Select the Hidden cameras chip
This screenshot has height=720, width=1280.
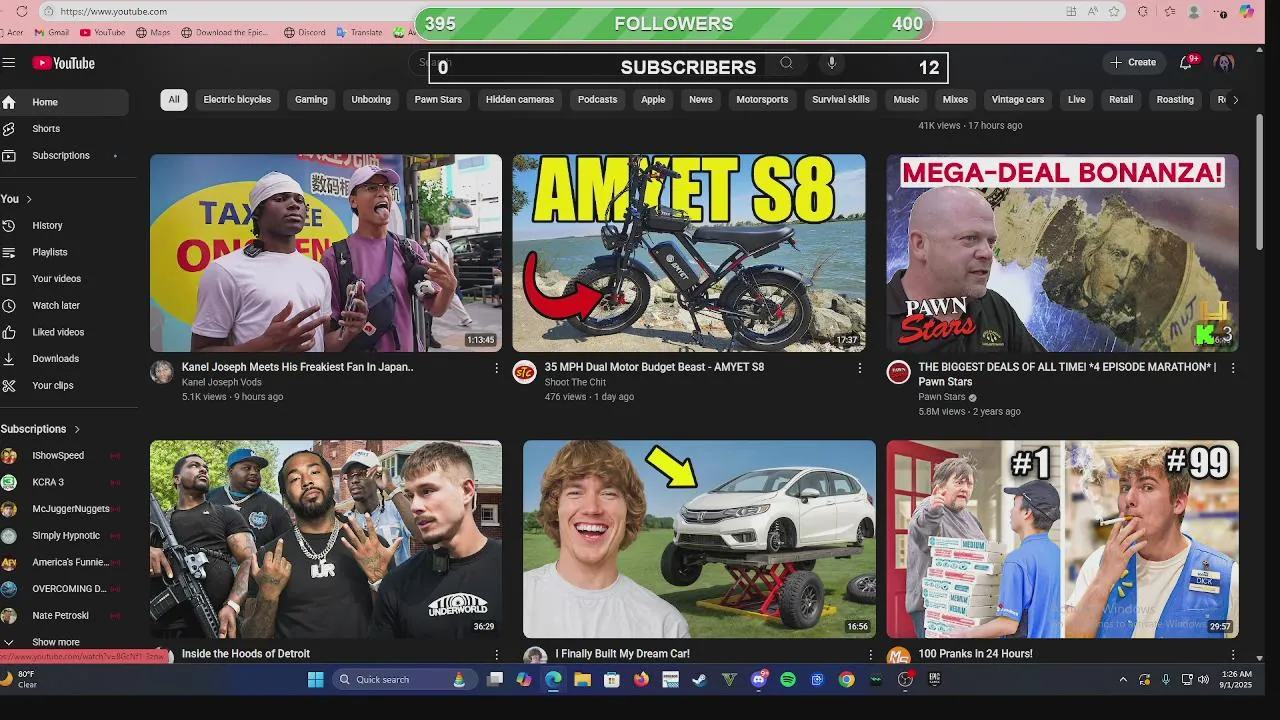(x=520, y=100)
